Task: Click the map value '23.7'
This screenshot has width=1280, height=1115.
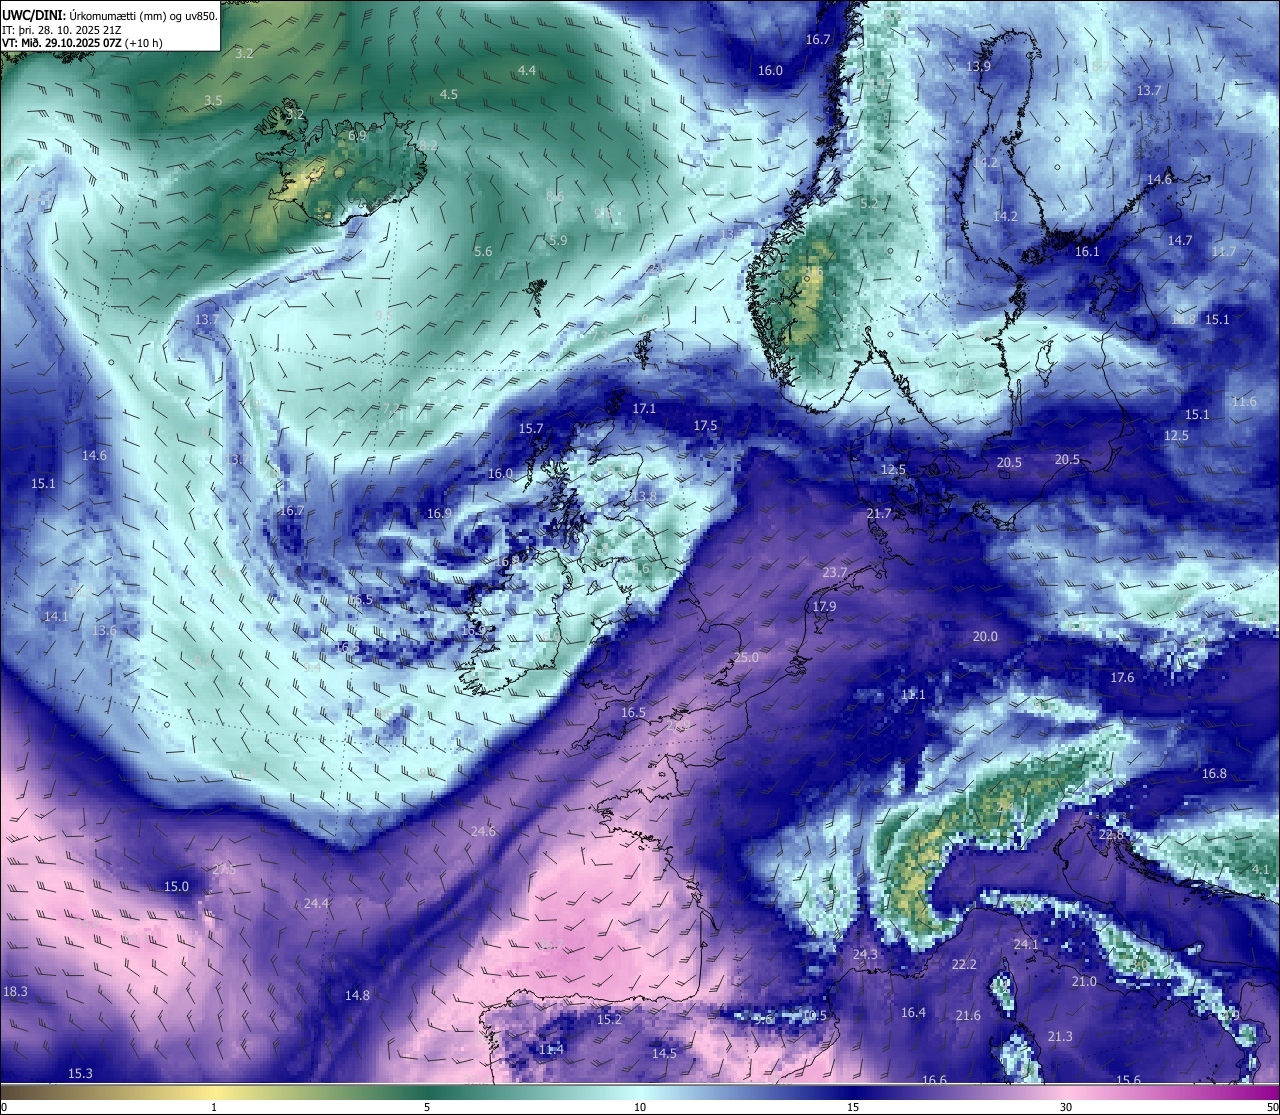Action: (834, 573)
